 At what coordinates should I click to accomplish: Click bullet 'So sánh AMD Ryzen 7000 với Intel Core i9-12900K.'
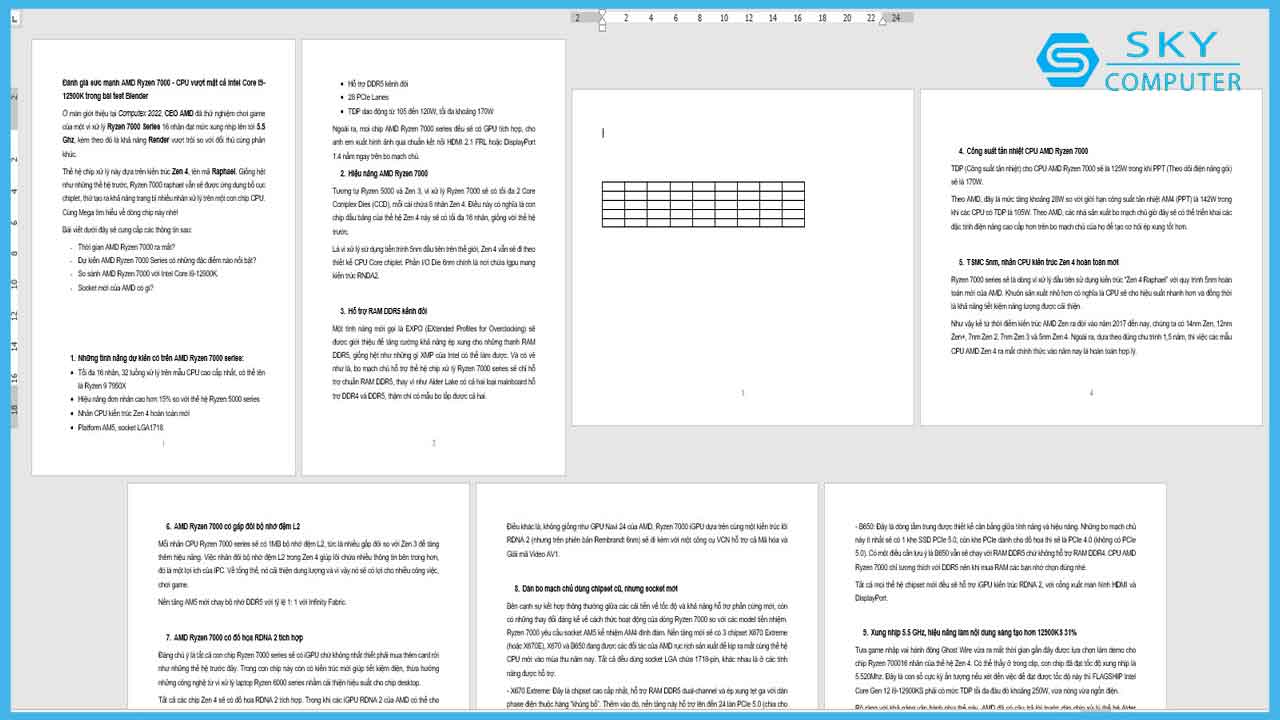click(147, 273)
